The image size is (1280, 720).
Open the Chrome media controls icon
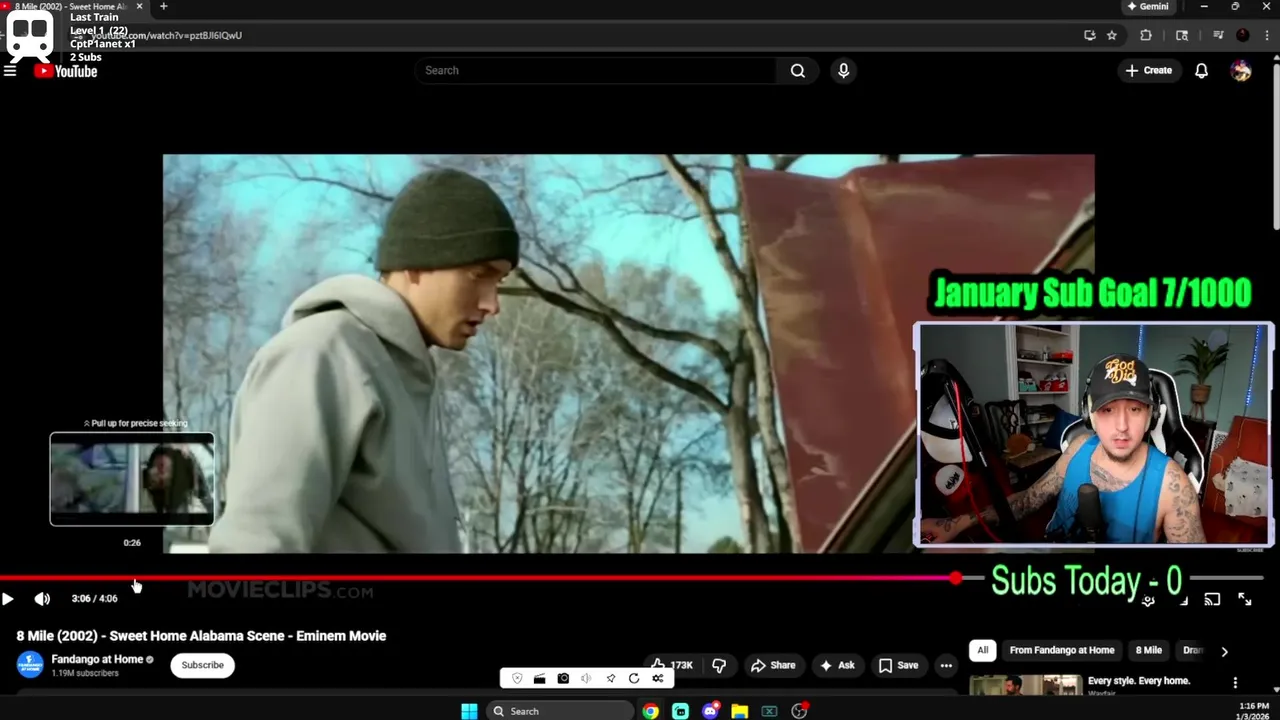point(1218,35)
